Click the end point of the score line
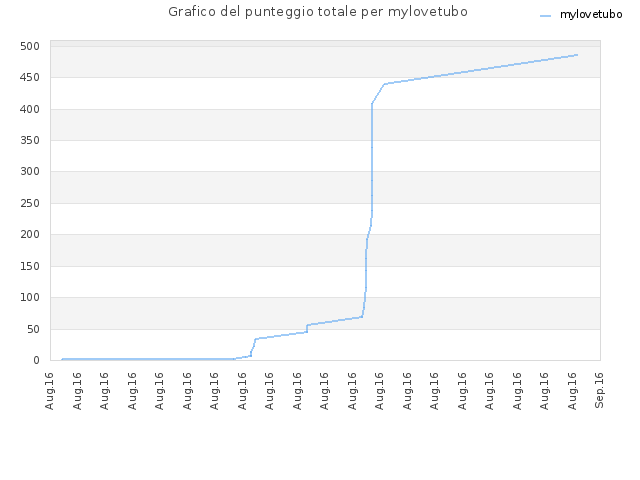The width and height of the screenshot is (640, 480). pyautogui.click(x=577, y=55)
